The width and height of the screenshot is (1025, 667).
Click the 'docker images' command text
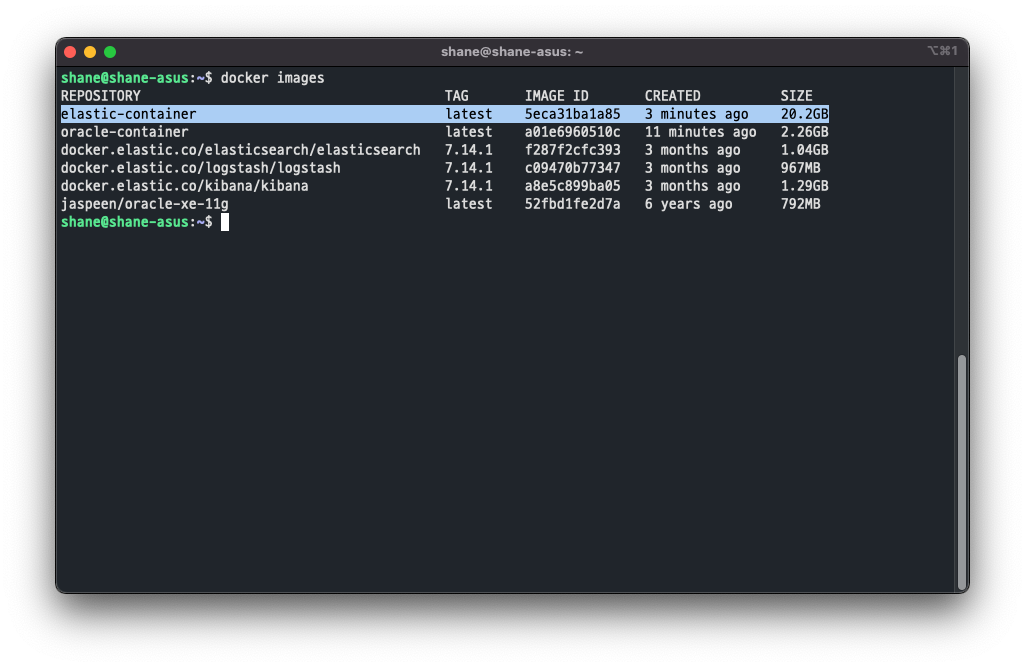tap(273, 78)
